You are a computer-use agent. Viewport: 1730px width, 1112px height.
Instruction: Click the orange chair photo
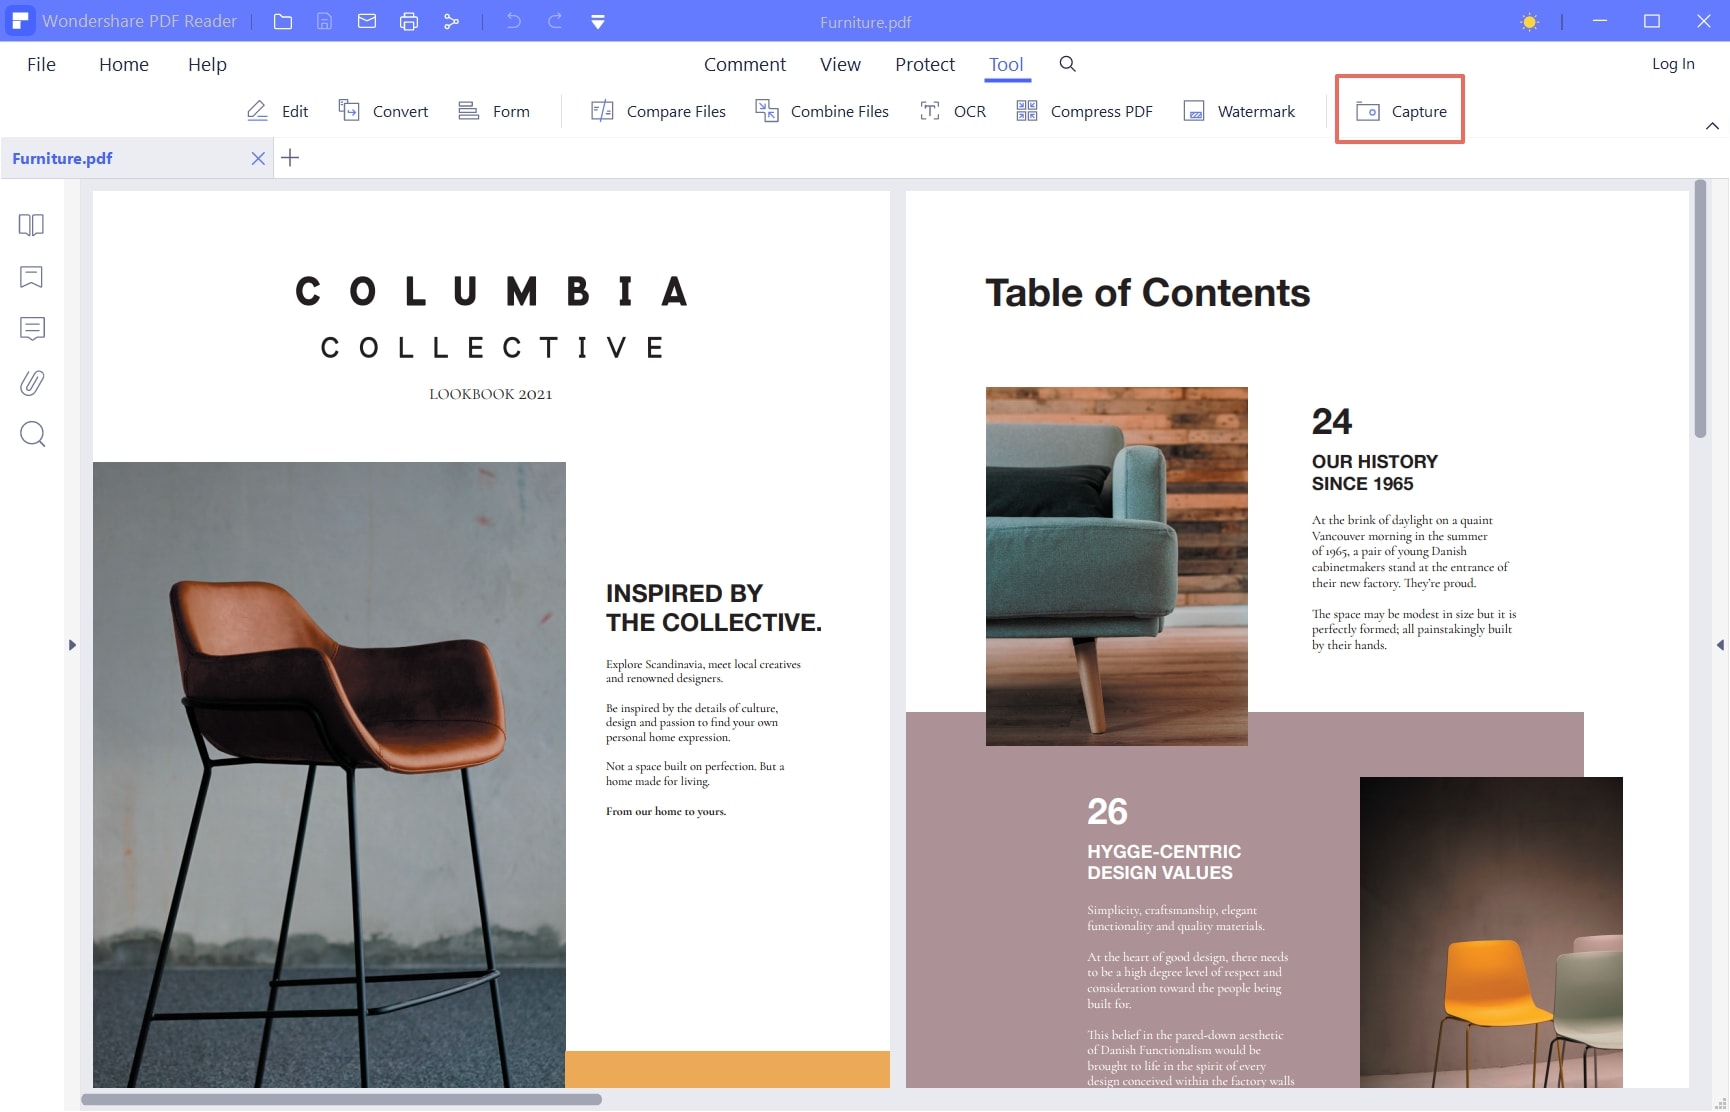click(x=1491, y=932)
